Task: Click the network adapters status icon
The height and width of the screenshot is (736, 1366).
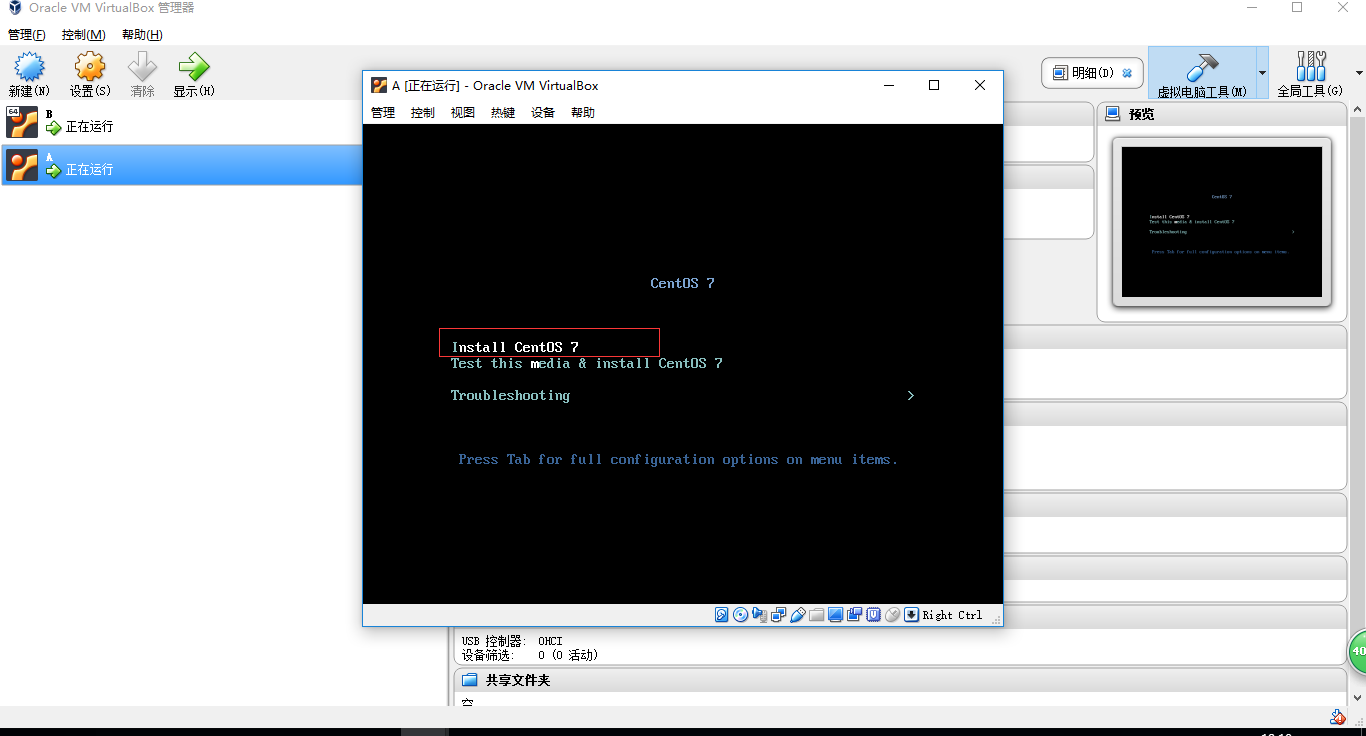Action: tap(778, 615)
